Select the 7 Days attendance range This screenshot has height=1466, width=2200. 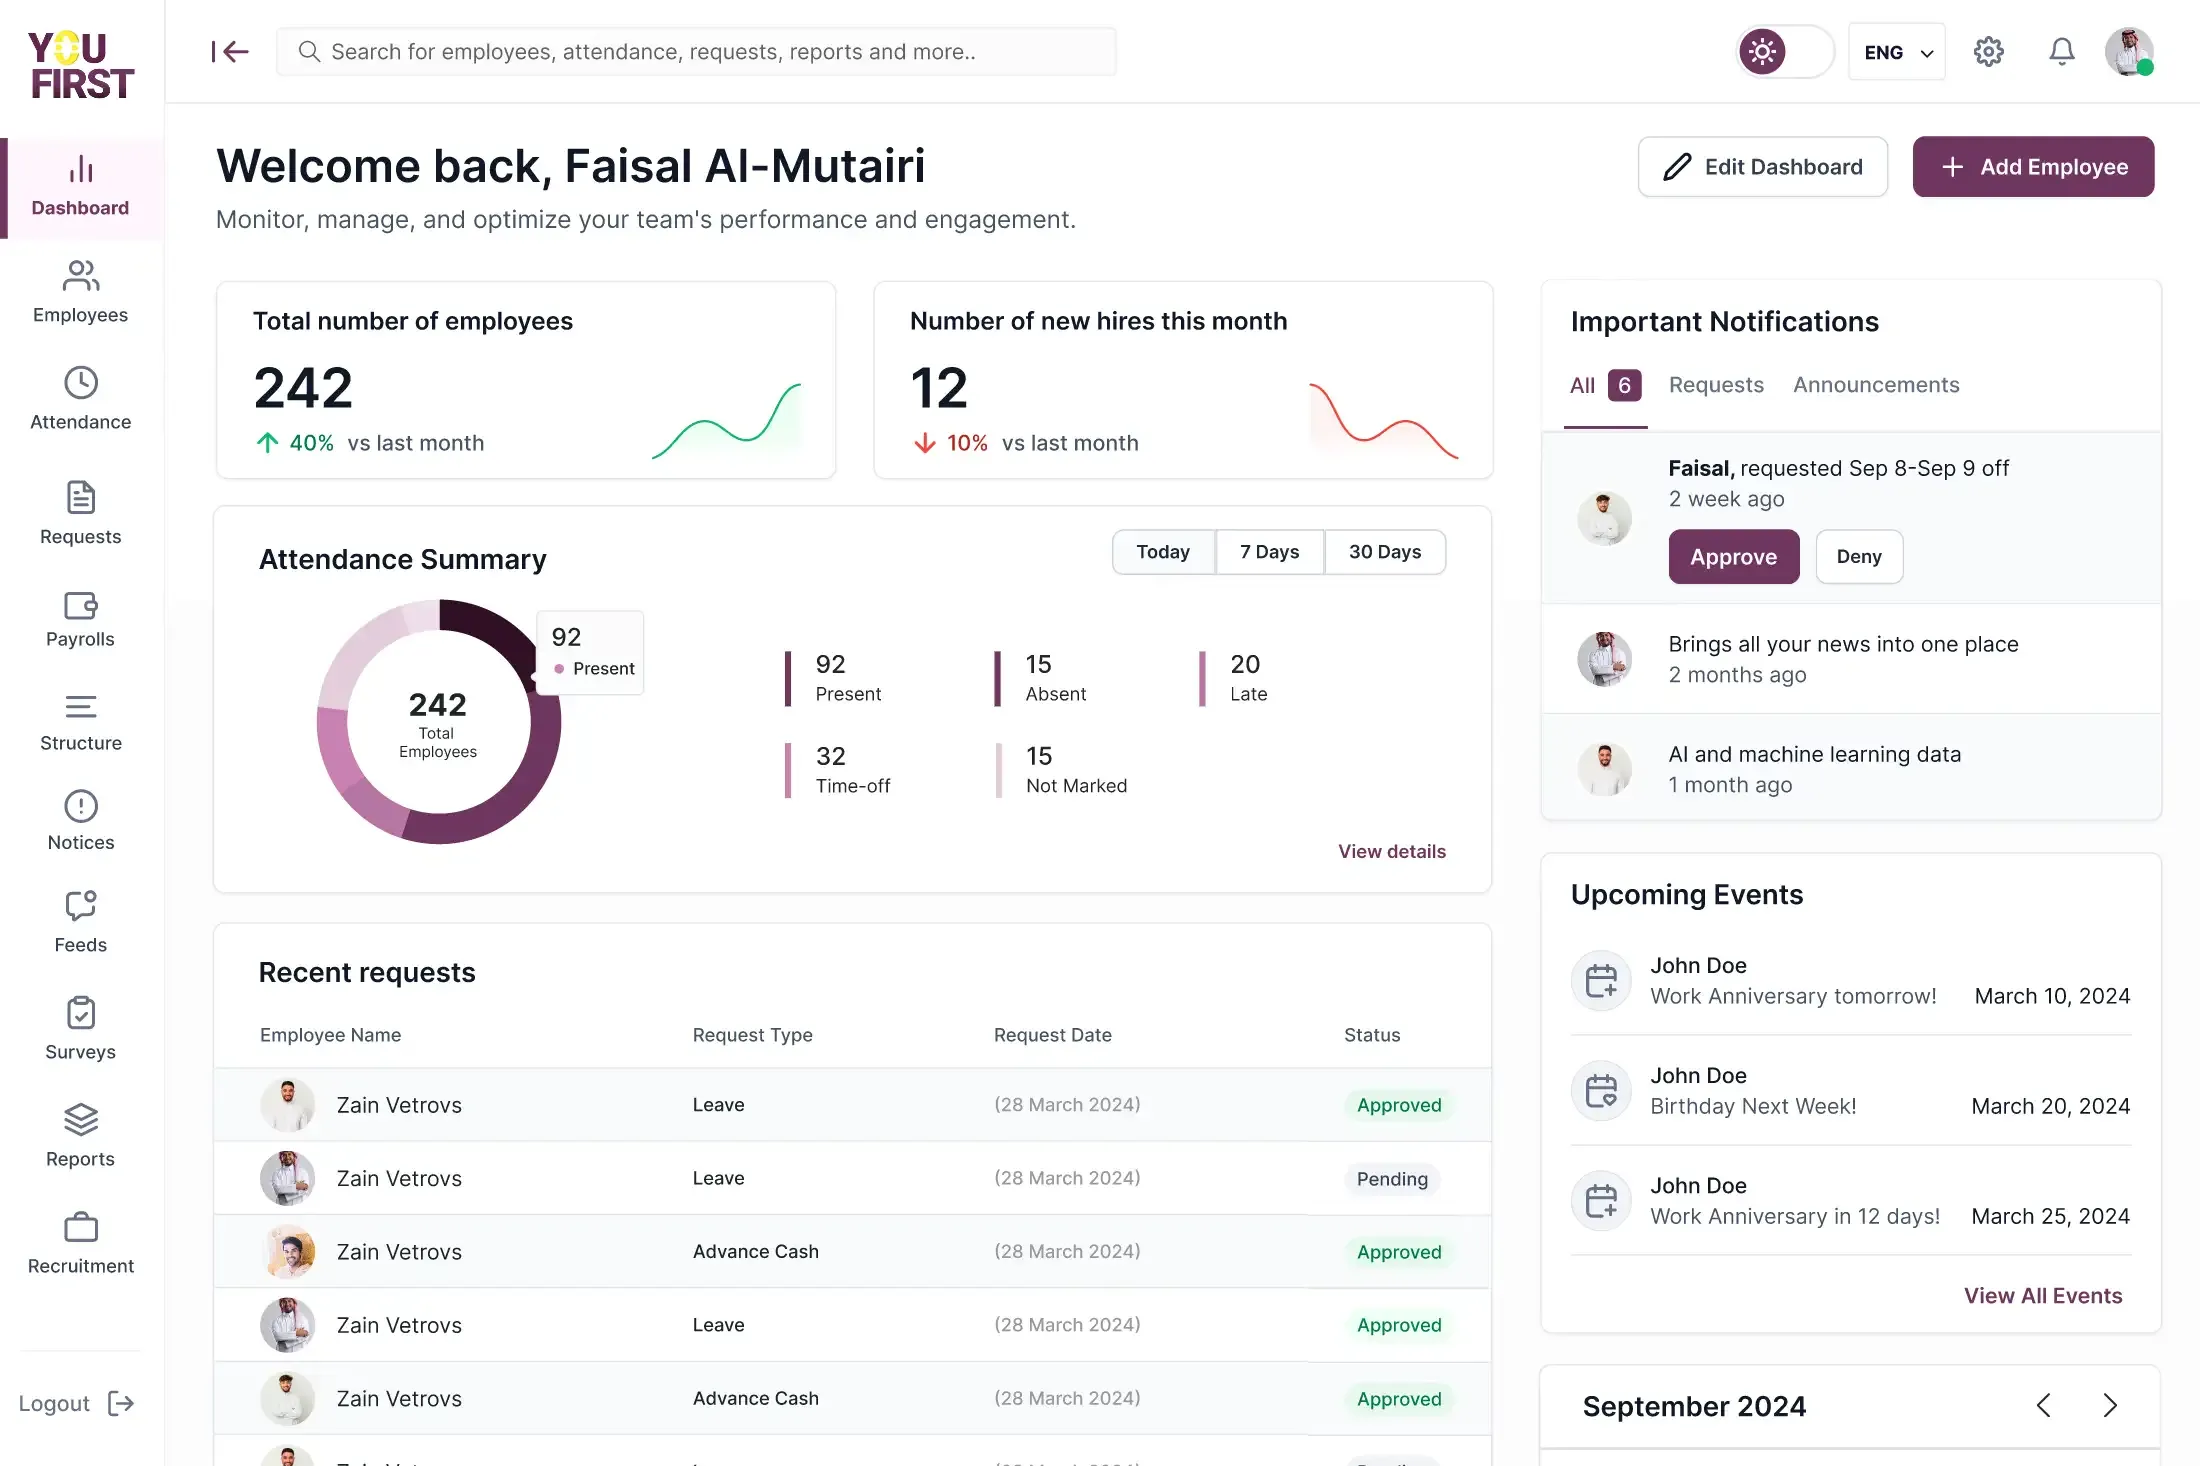pos(1270,552)
